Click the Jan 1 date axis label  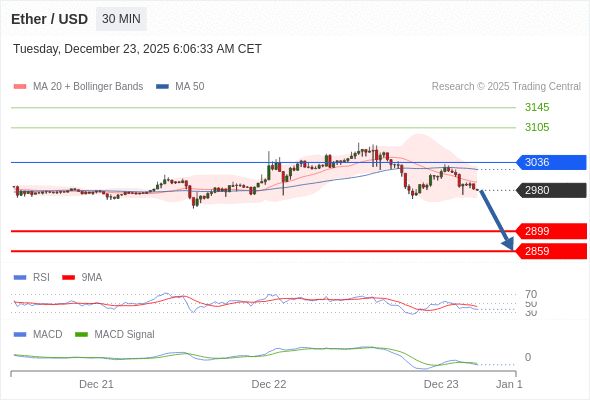click(509, 384)
